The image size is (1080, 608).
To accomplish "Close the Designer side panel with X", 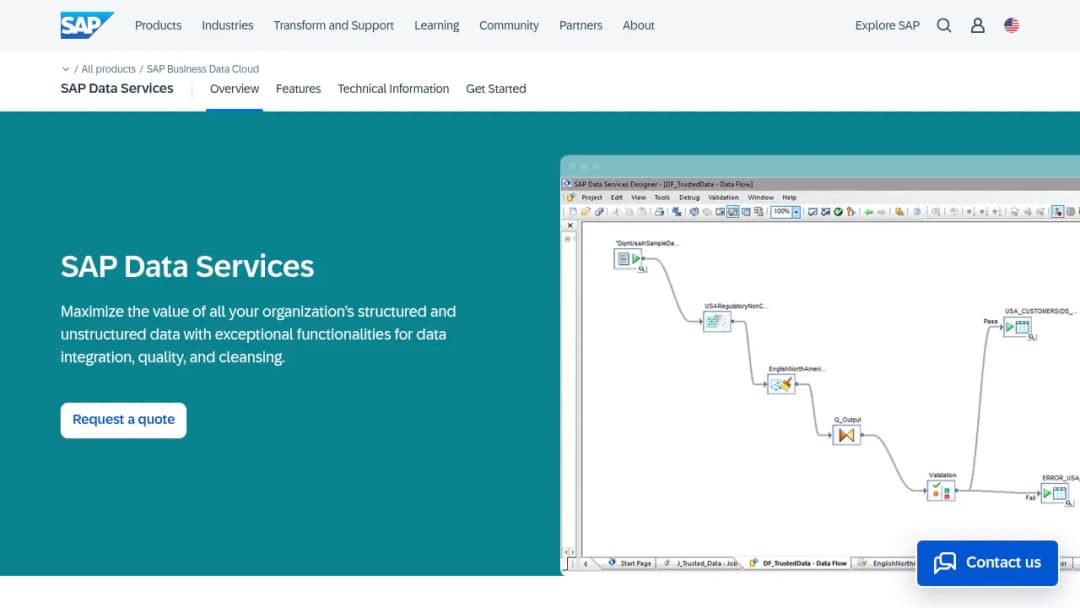I will click(x=570, y=226).
